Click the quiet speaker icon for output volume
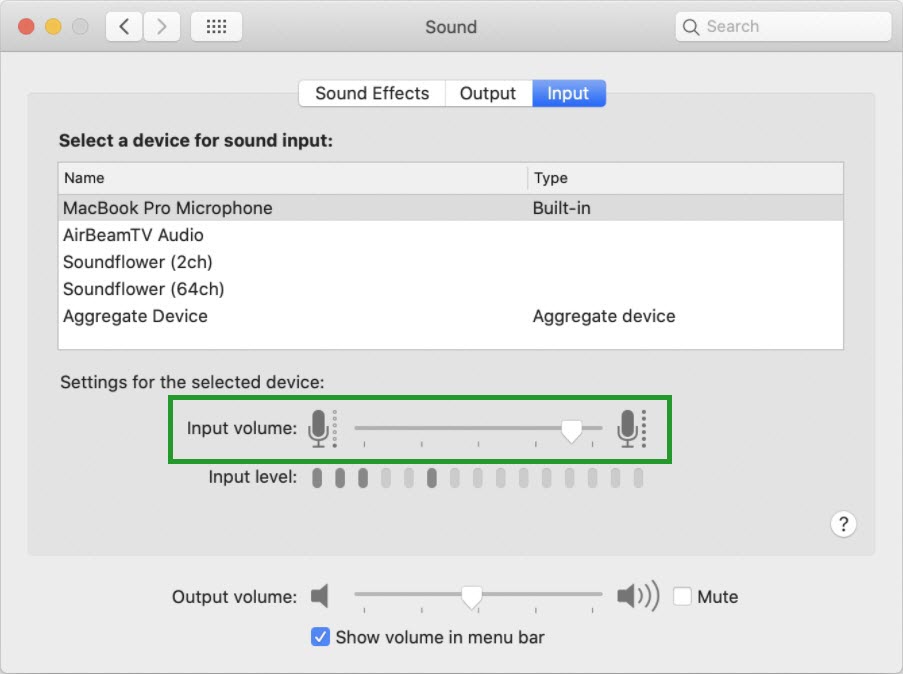This screenshot has width=903, height=674. click(320, 596)
